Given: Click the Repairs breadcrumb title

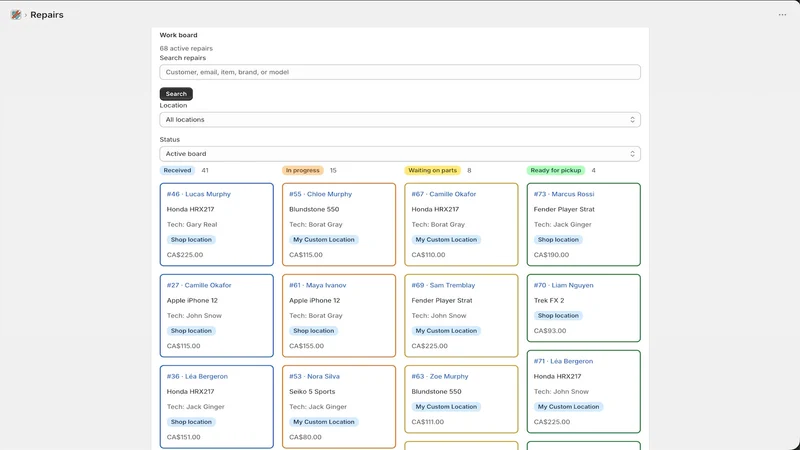Looking at the screenshot, I should tap(47, 15).
